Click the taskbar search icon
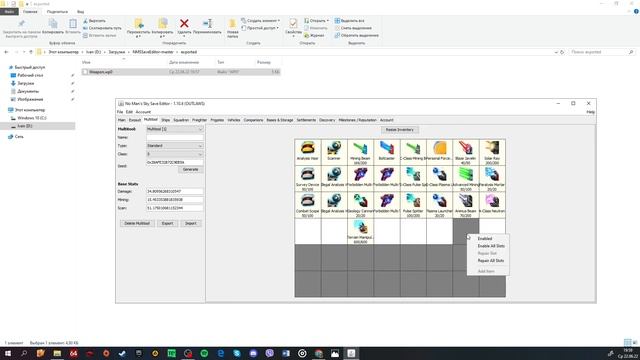The image size is (640, 360). point(24,353)
